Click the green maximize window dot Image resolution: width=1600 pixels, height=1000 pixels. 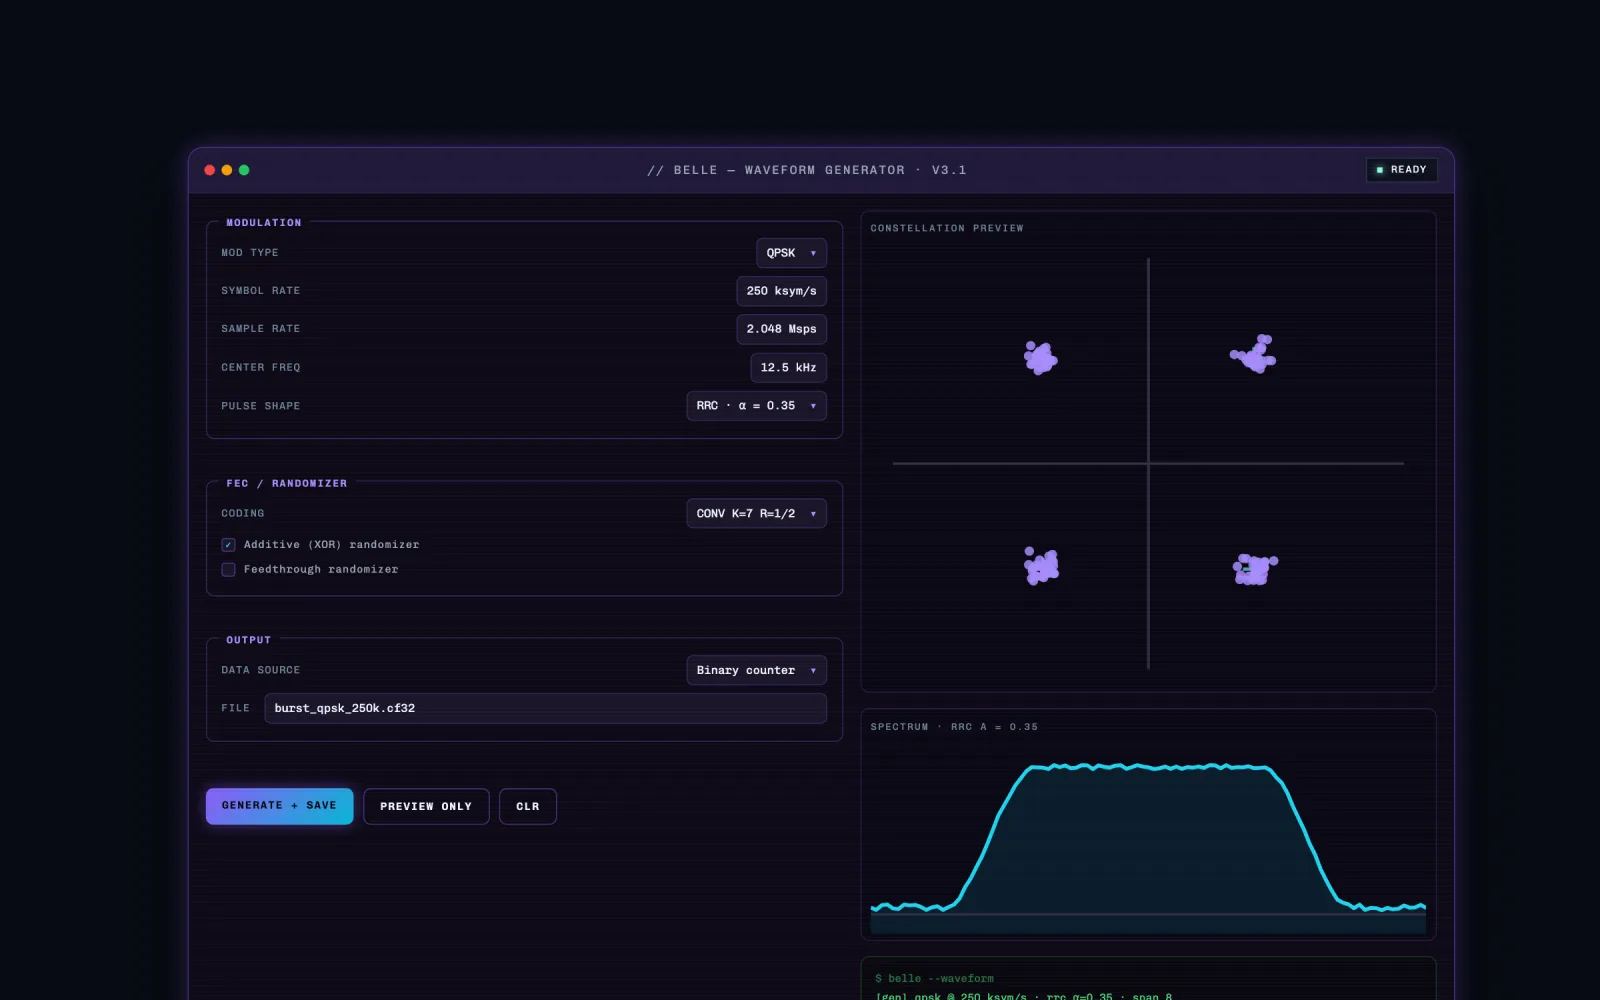coord(244,170)
